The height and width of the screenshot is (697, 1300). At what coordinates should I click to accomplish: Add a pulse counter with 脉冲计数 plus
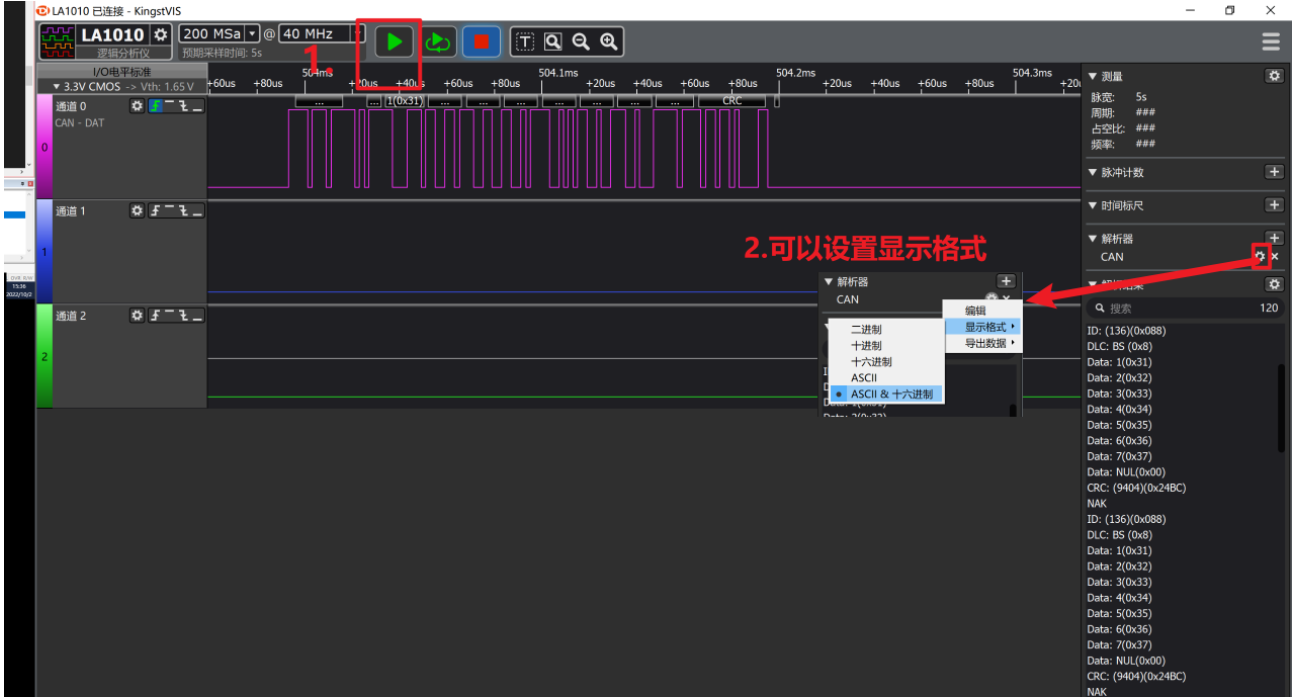1274,172
